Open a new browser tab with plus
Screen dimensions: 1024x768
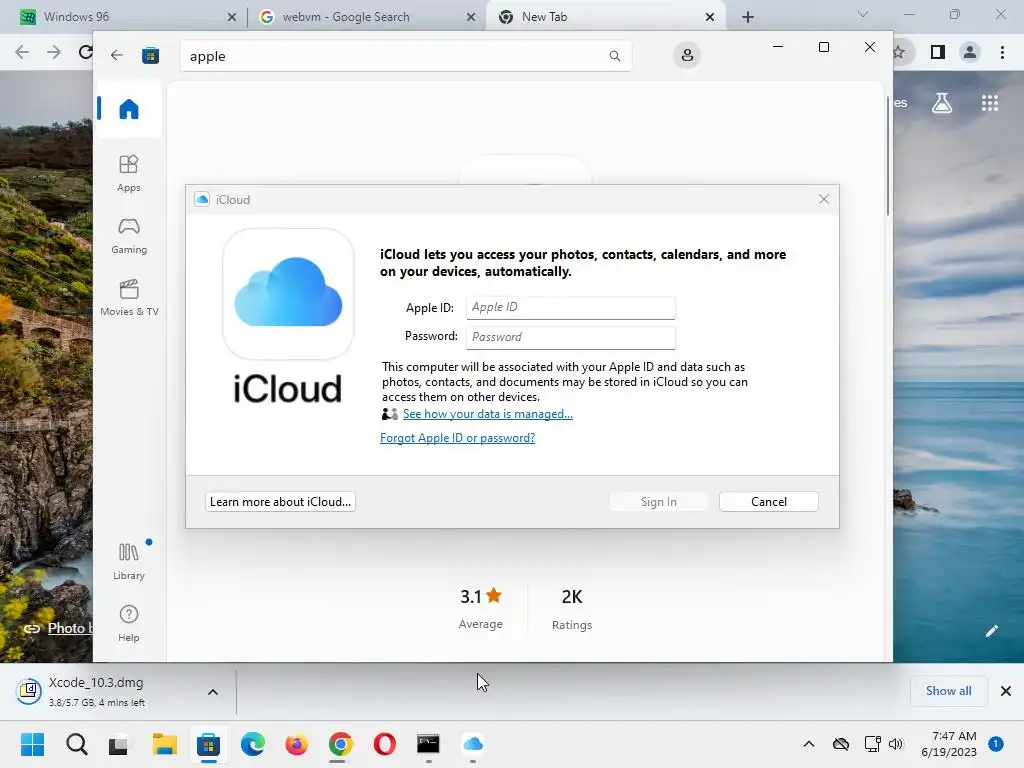(748, 18)
